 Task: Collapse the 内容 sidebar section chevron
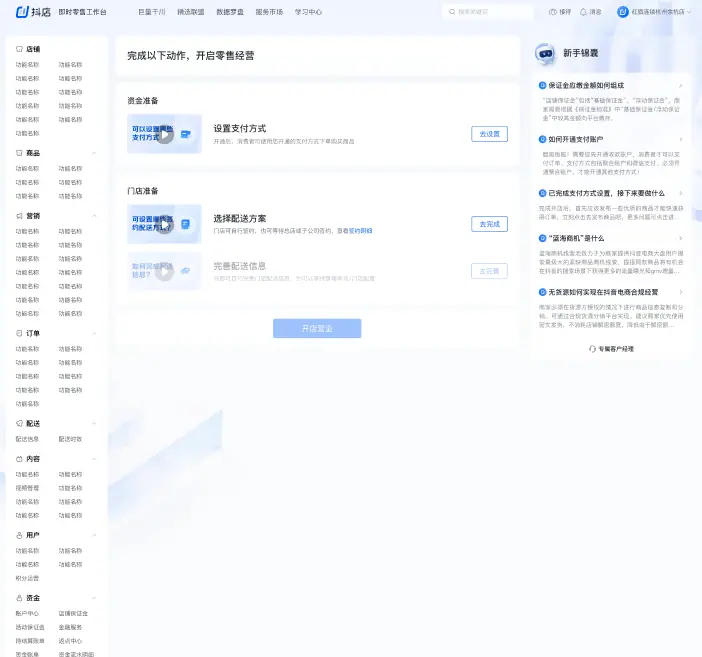click(94, 459)
